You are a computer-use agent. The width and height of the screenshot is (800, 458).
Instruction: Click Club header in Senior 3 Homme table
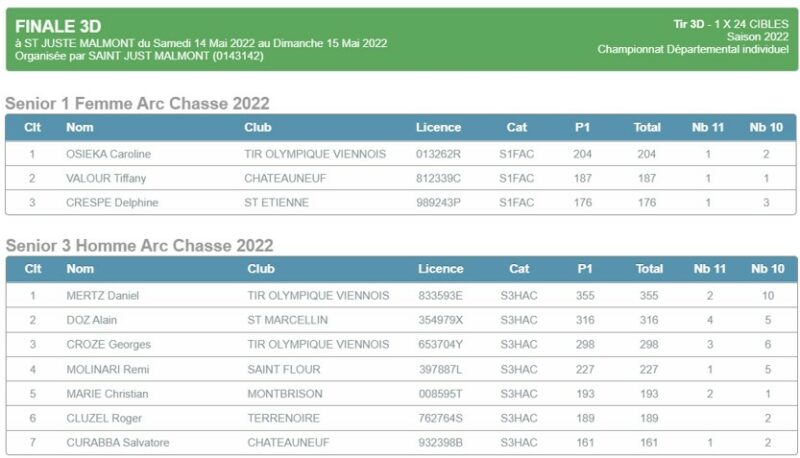261,269
